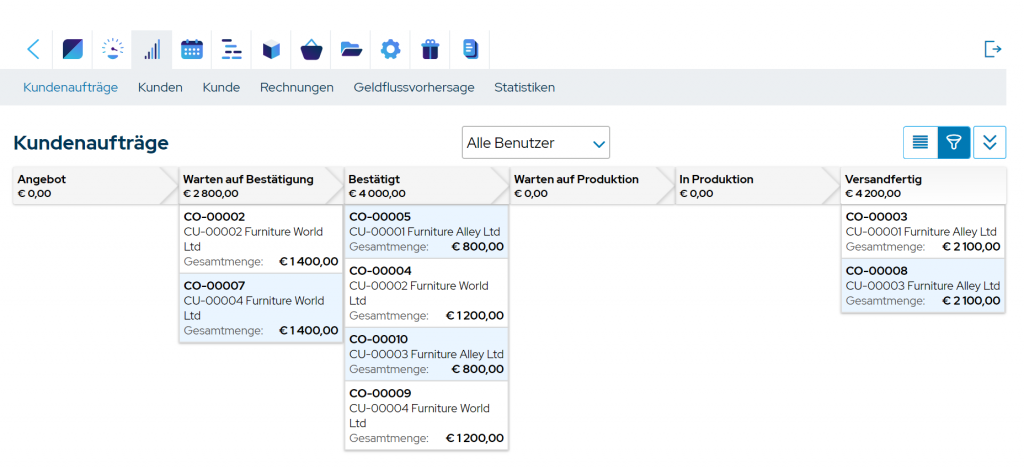Select order card CO-00007

pos(214,286)
